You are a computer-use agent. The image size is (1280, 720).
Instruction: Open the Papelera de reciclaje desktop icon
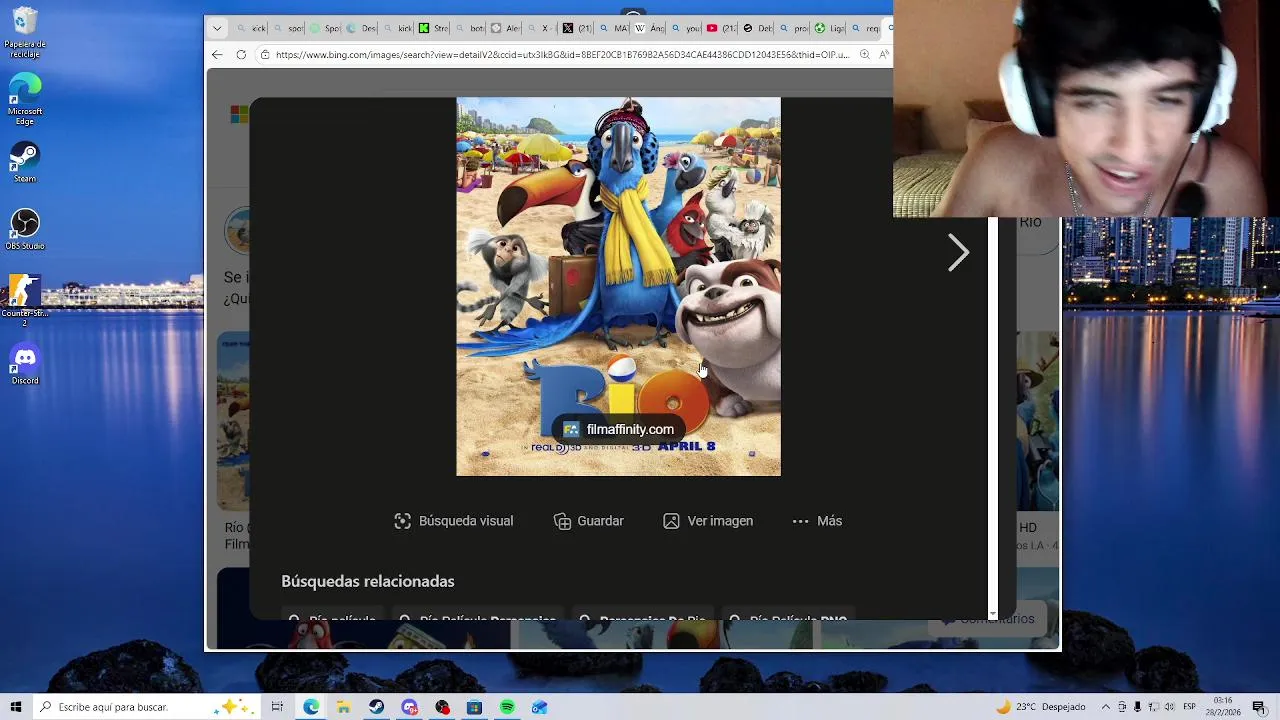click(25, 33)
